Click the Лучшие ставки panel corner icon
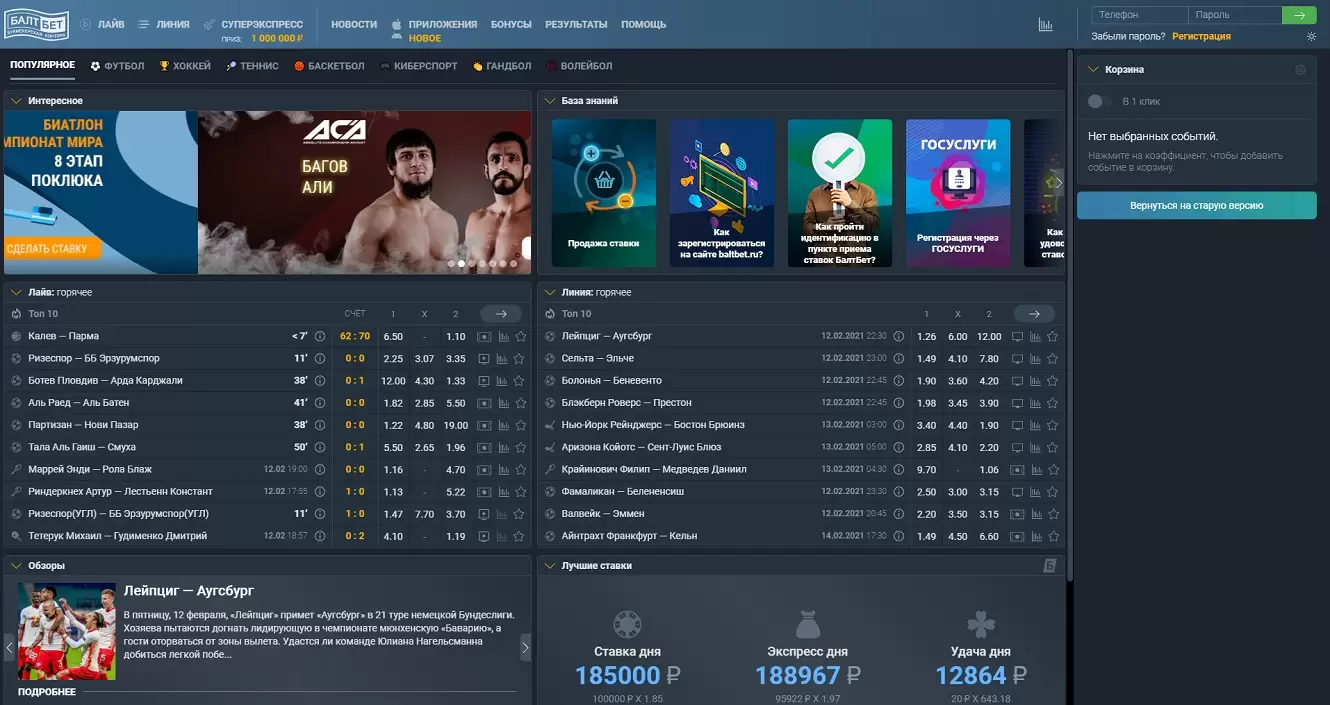1330x705 pixels. pos(1050,566)
